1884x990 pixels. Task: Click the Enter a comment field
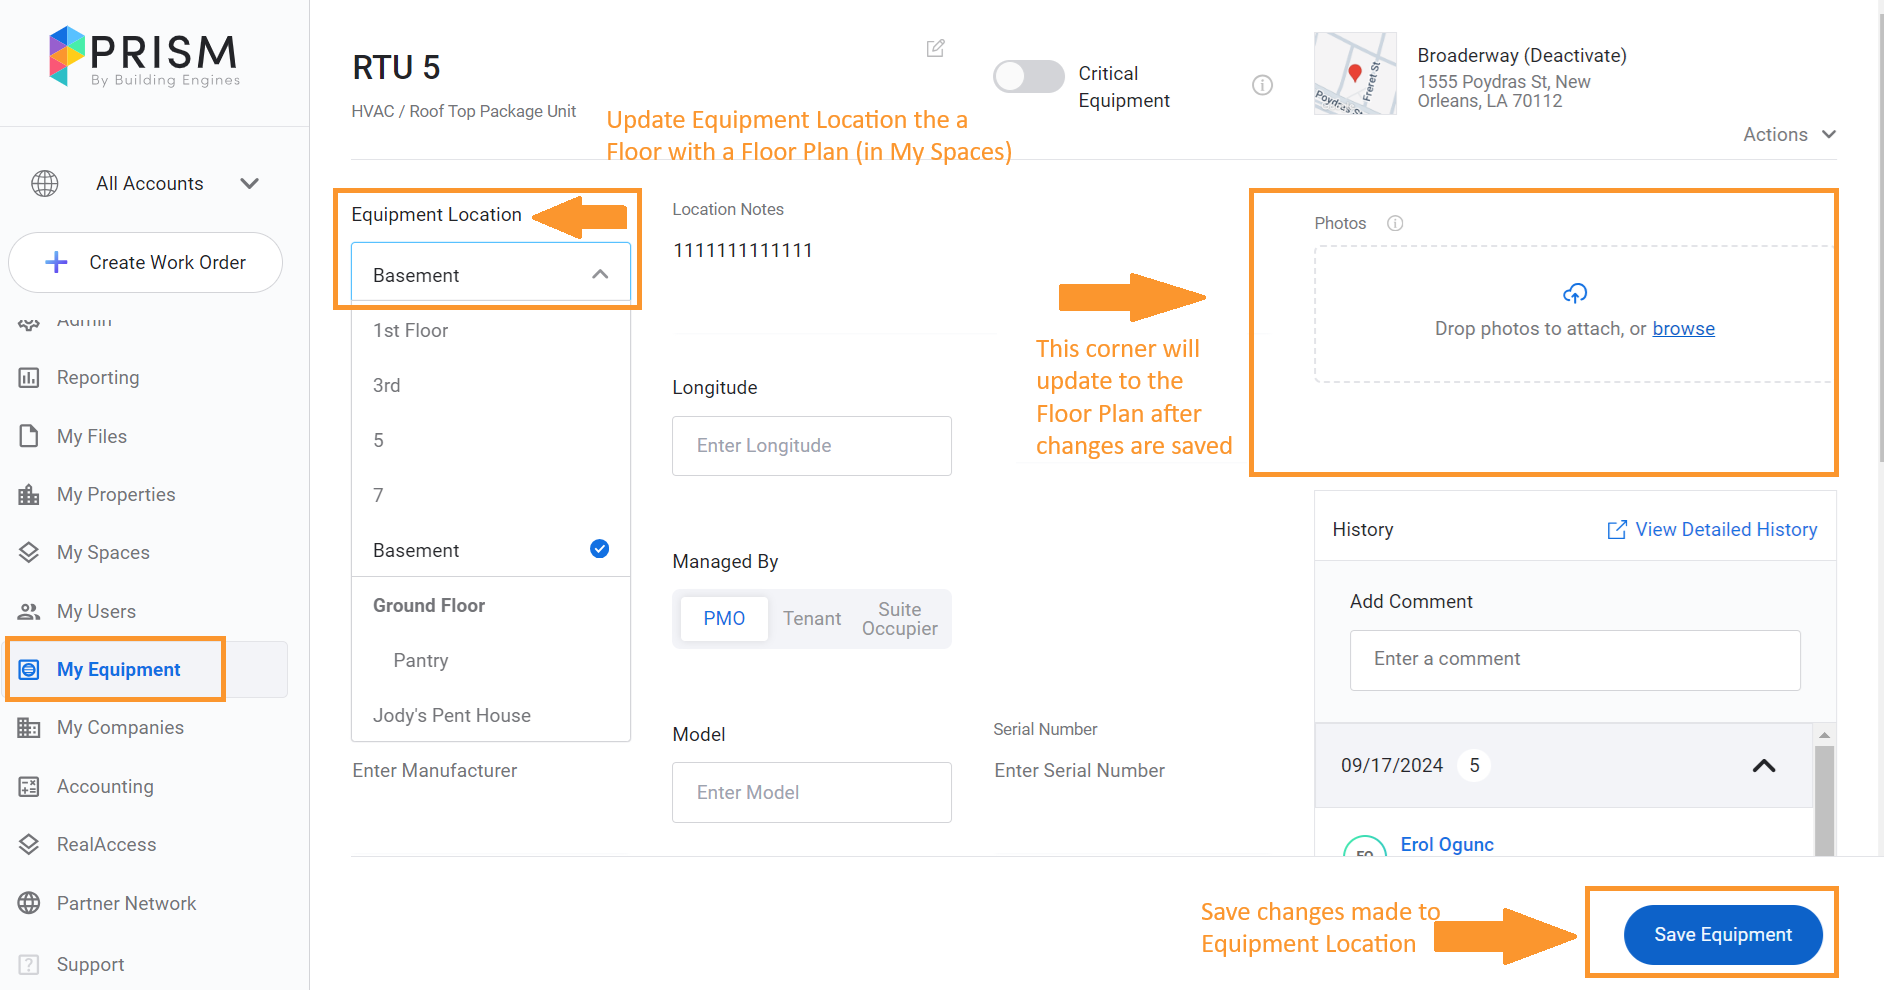click(1574, 660)
